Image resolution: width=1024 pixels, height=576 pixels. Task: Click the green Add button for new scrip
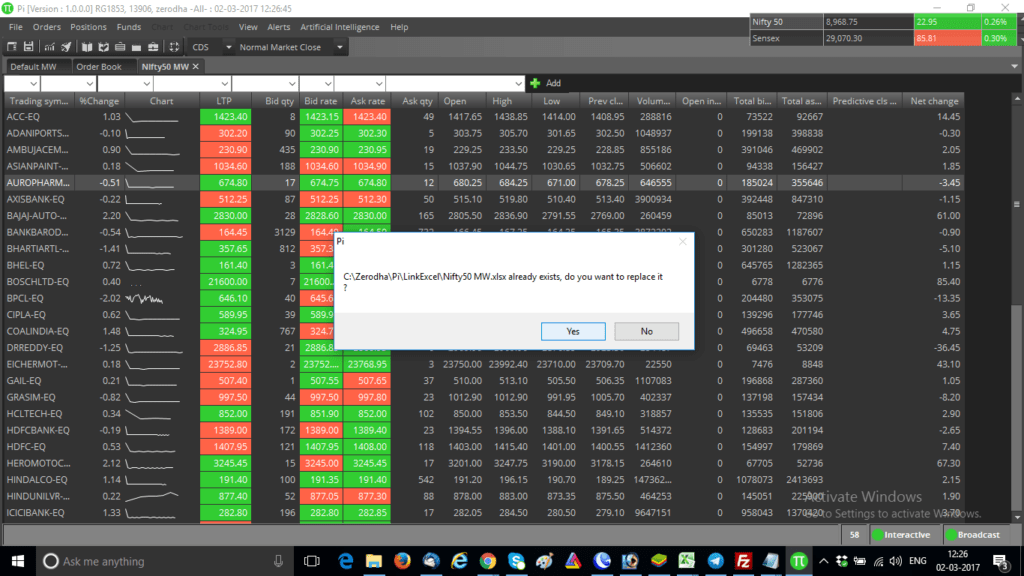[533, 83]
